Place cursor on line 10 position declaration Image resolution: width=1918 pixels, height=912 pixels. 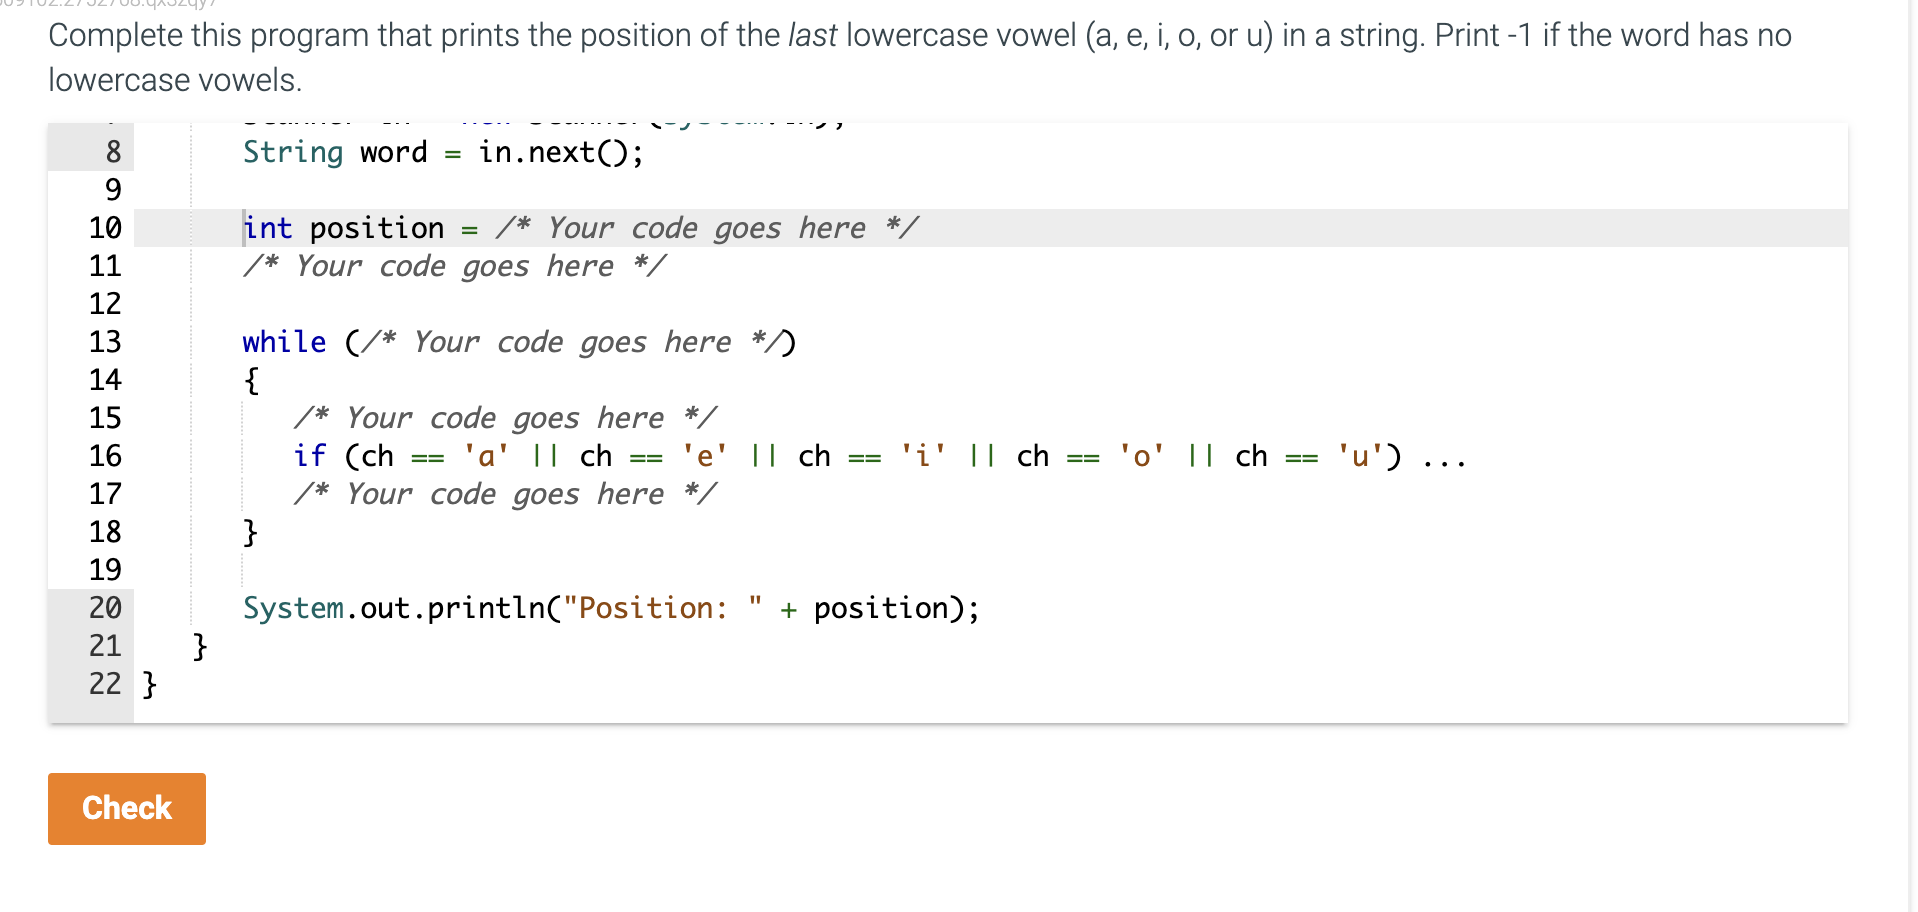[581, 228]
